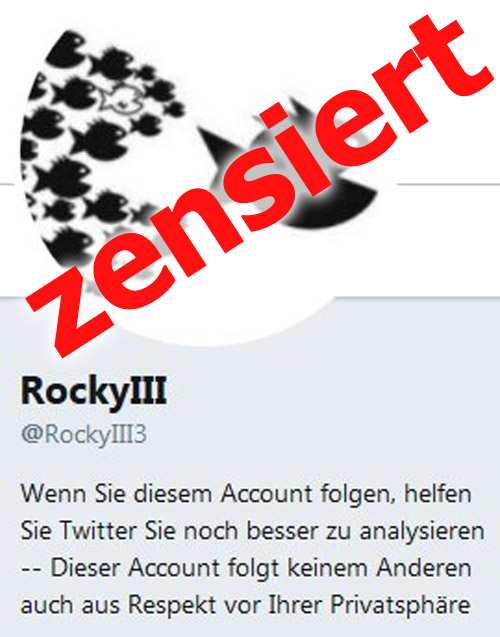Open the @RockyIII3 handle link
This screenshot has width=500, height=637.
click(x=84, y=435)
